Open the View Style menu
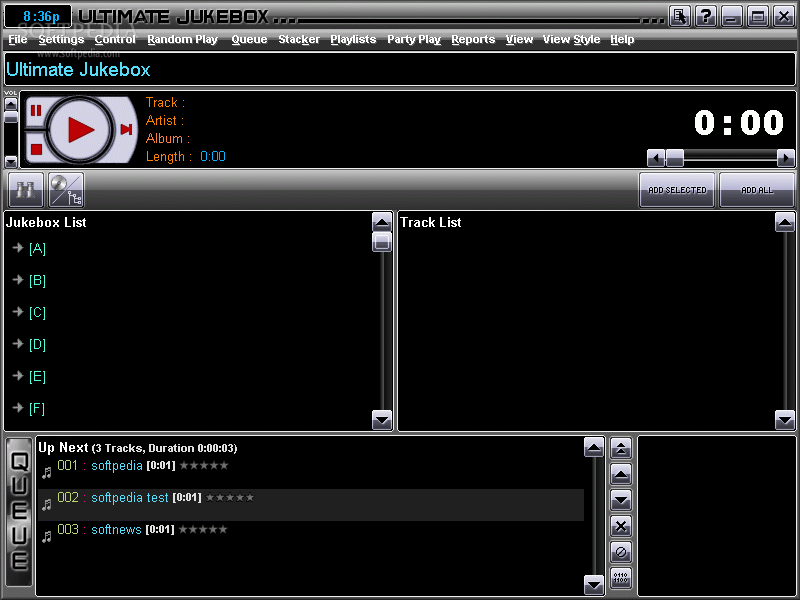 click(571, 39)
